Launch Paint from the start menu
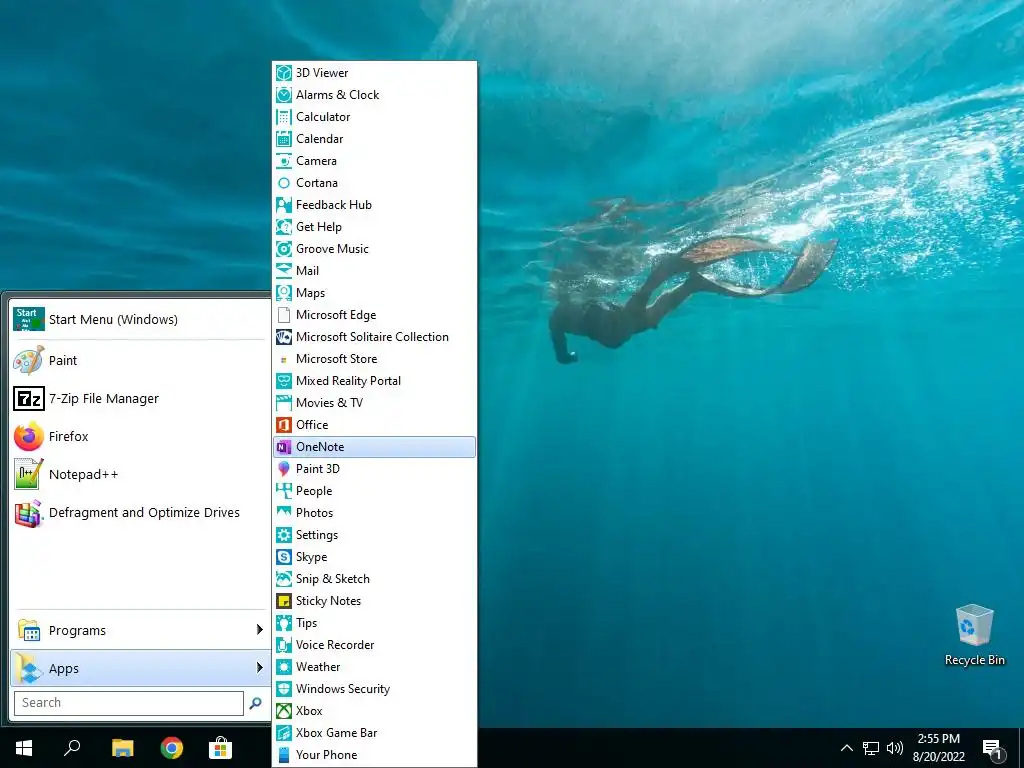This screenshot has width=1024, height=768. pos(140,360)
